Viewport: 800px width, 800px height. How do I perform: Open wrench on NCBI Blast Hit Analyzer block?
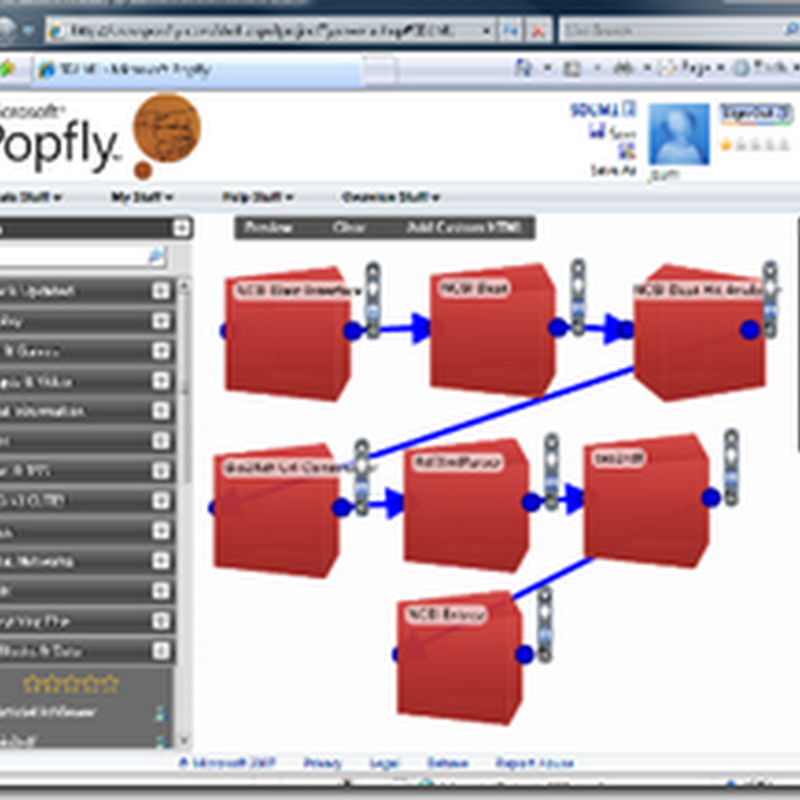tap(770, 299)
